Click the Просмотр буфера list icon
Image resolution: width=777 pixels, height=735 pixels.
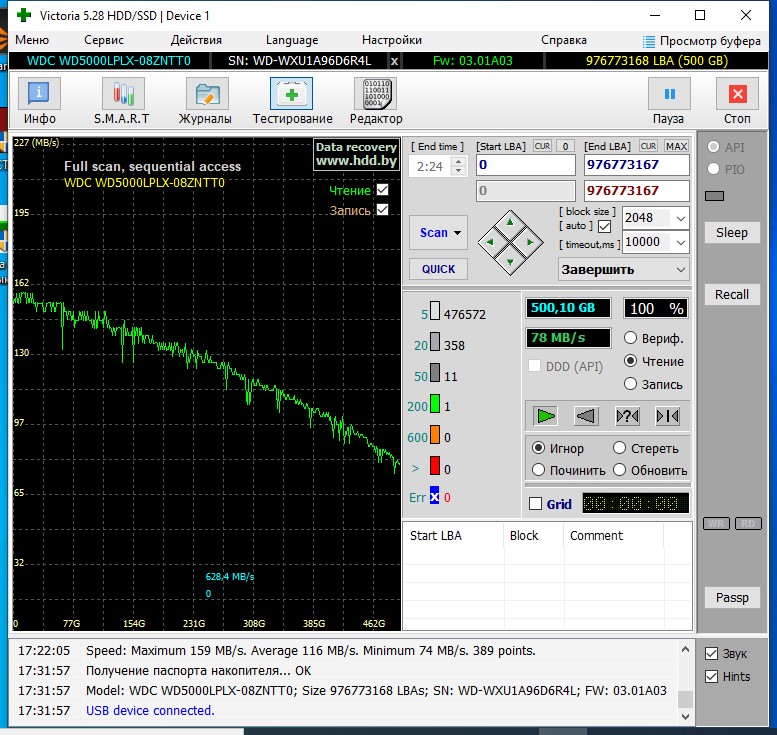coord(648,41)
